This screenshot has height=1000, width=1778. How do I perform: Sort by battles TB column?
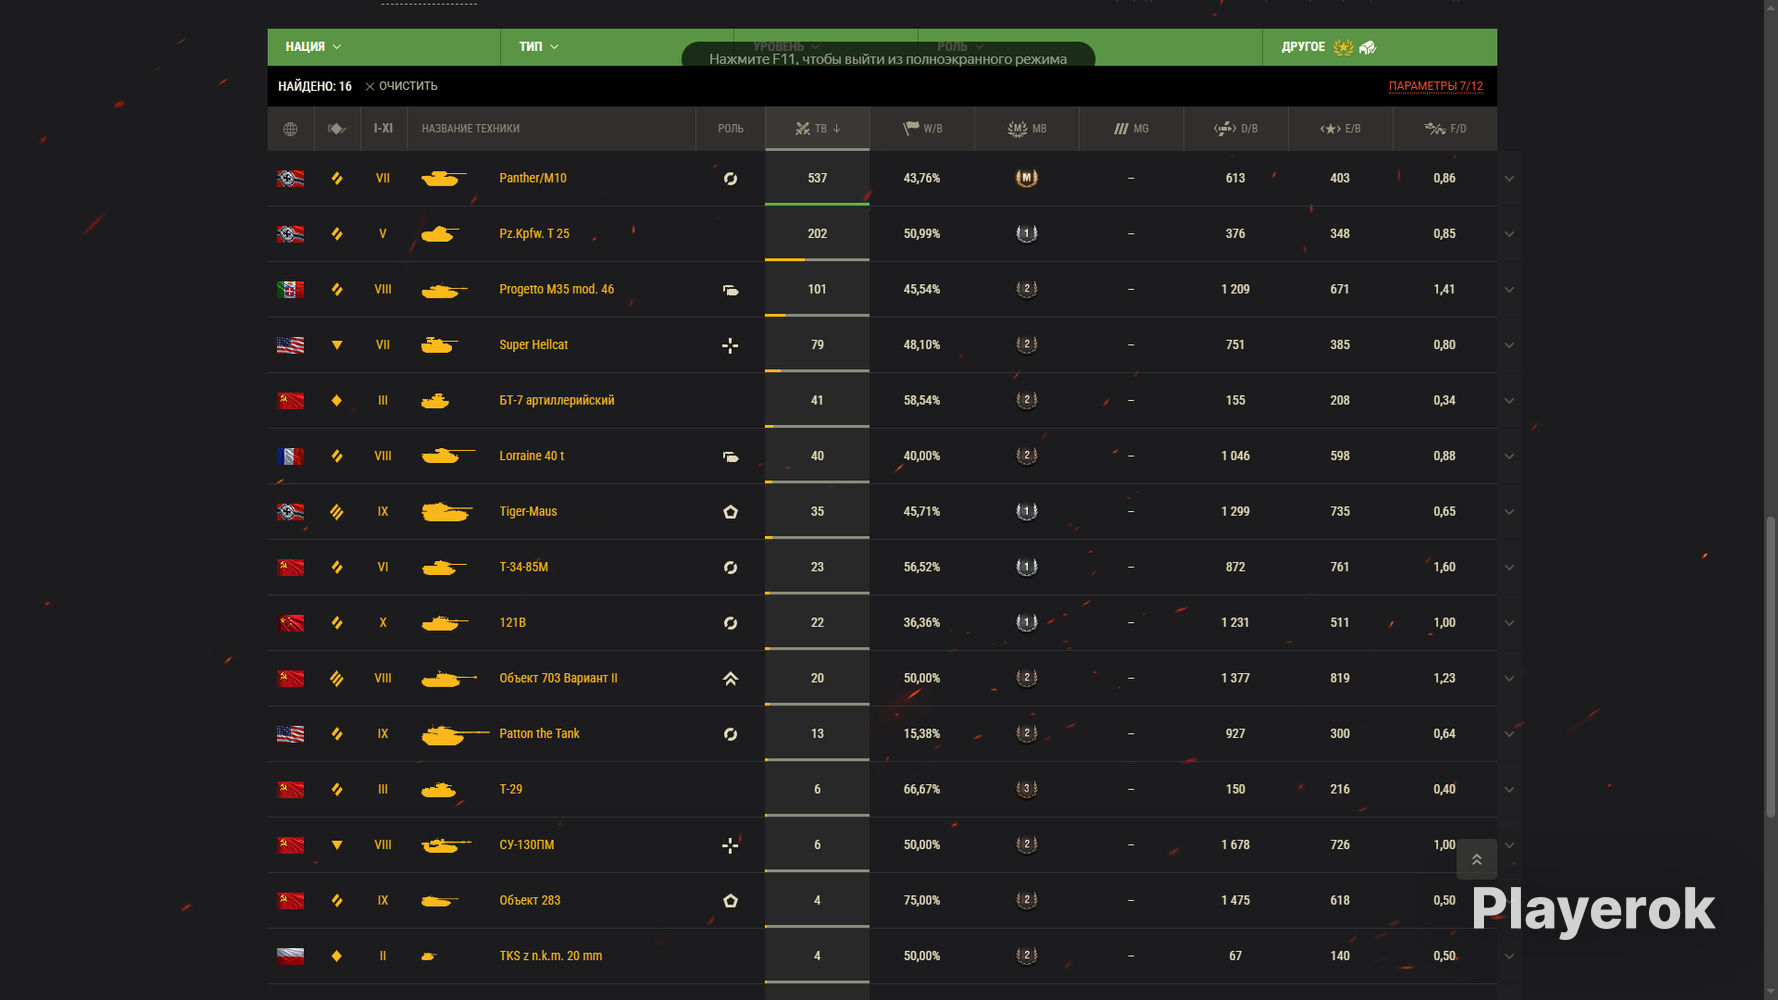click(817, 129)
